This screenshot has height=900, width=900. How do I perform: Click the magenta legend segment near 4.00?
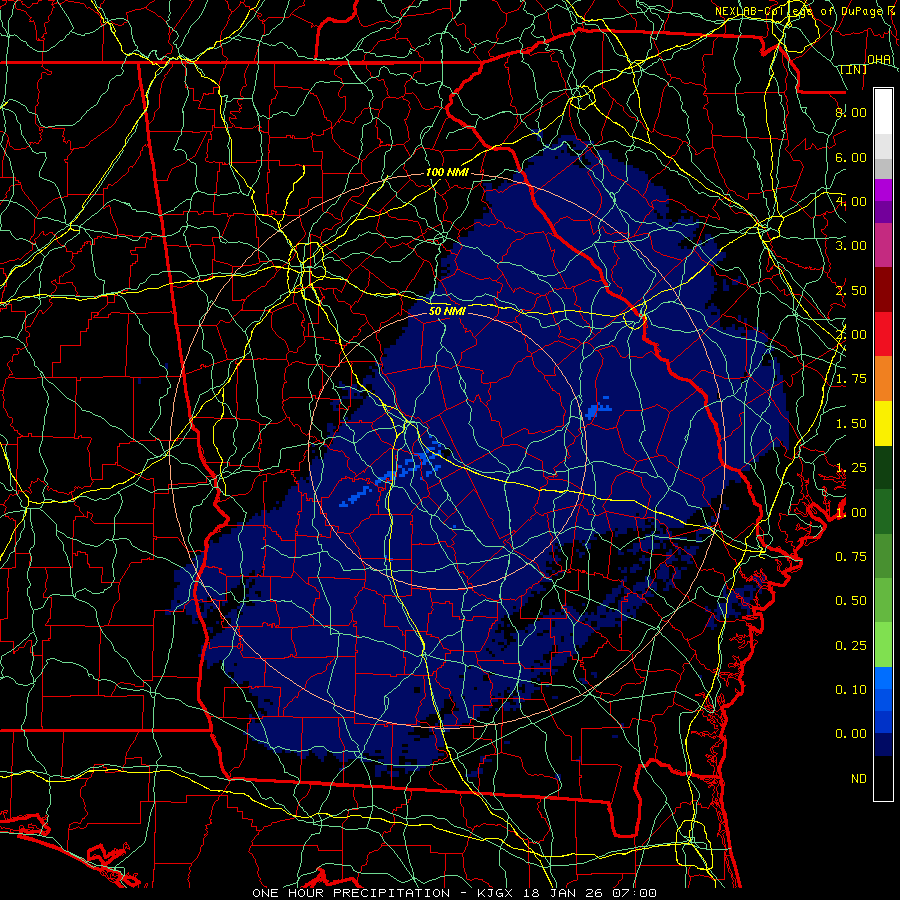click(883, 190)
